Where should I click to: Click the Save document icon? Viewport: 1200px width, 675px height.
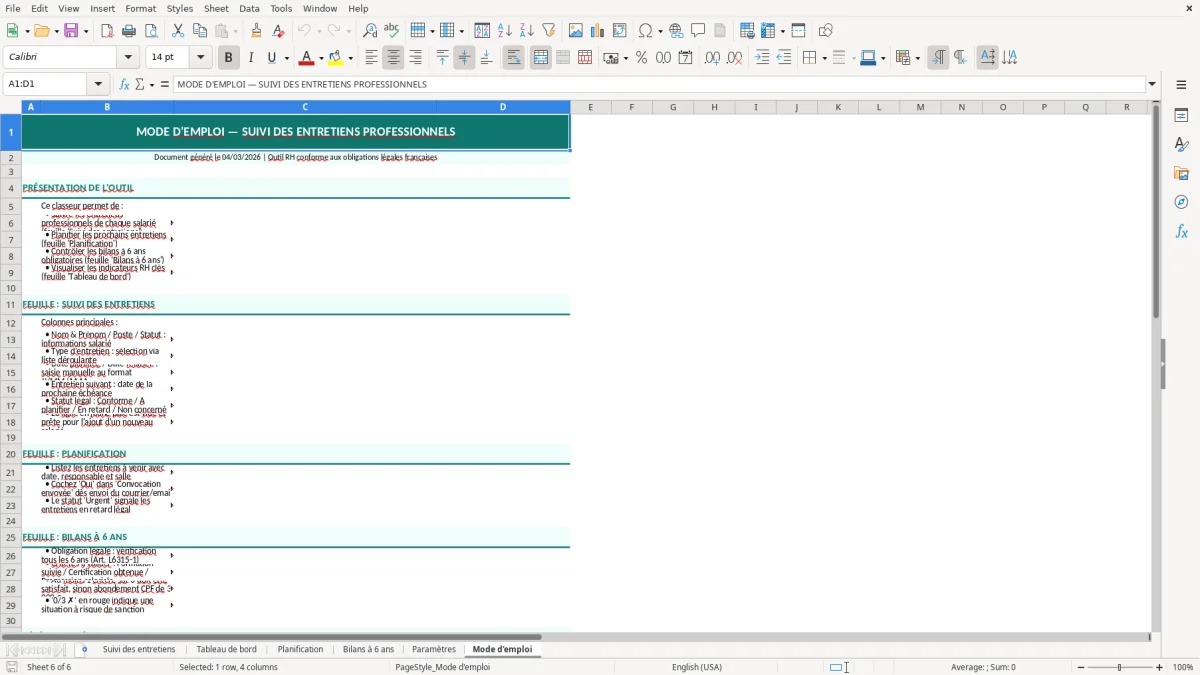[71, 31]
